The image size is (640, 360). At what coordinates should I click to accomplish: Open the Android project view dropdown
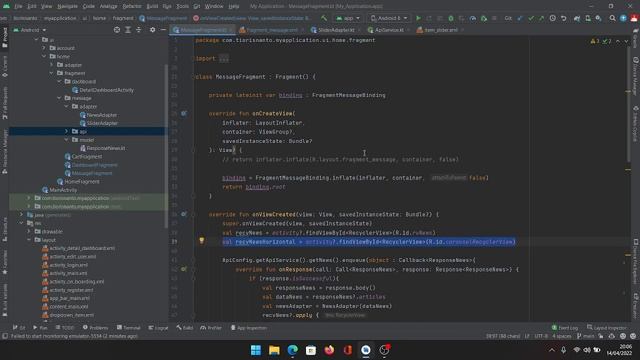point(30,30)
